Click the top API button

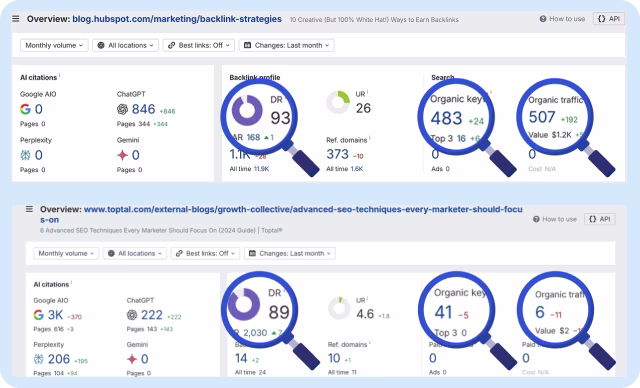[x=609, y=19]
